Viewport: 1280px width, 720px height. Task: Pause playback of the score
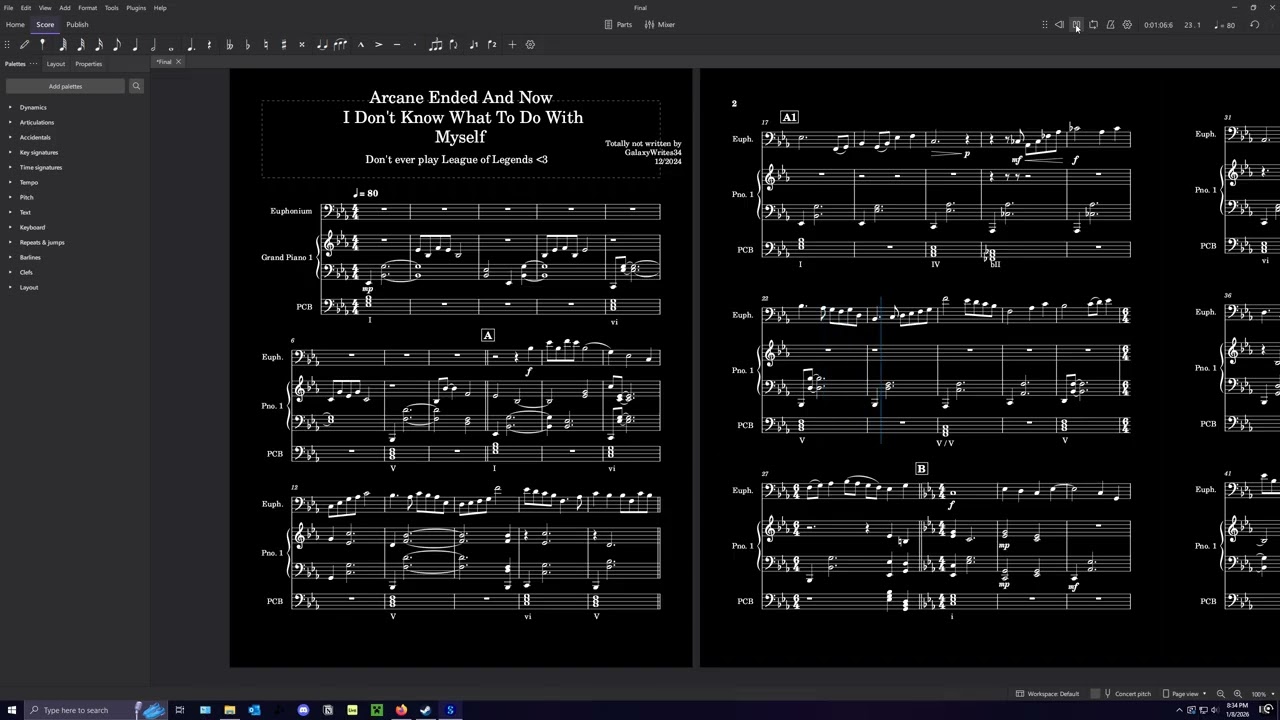(x=1076, y=25)
